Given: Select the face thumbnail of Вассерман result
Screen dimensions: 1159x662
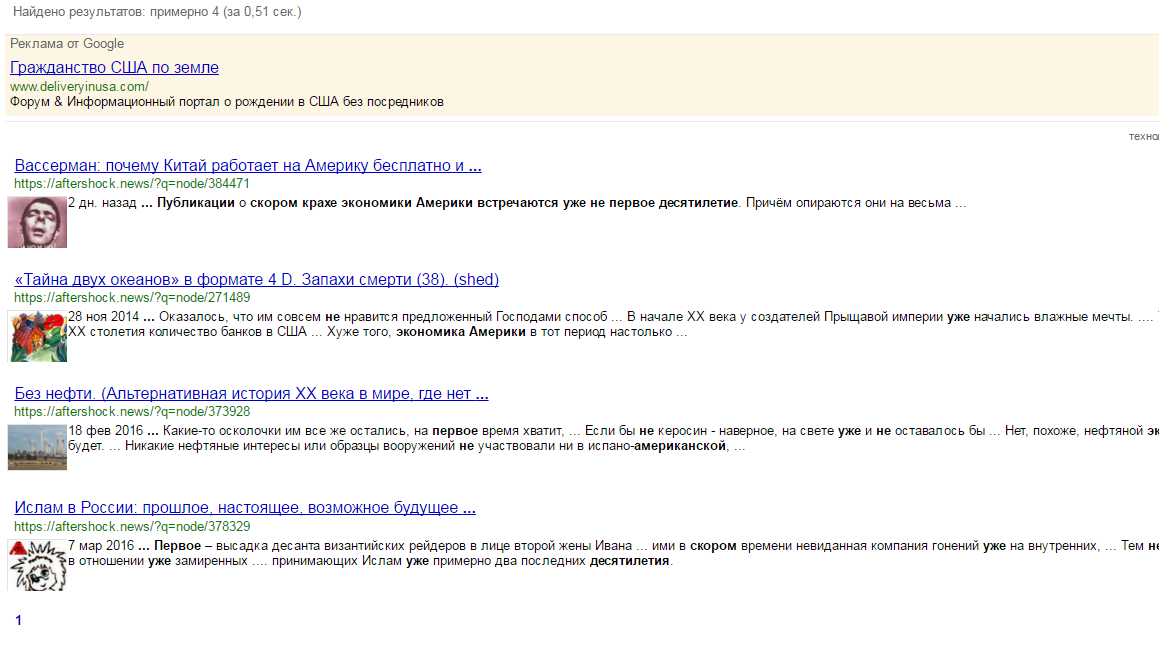Looking at the screenshot, I should point(37,222).
